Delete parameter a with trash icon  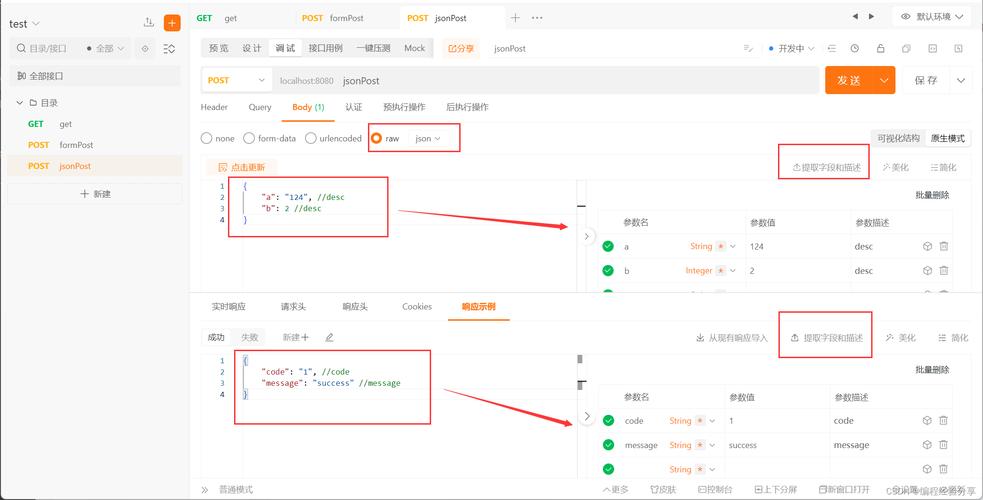click(x=944, y=246)
